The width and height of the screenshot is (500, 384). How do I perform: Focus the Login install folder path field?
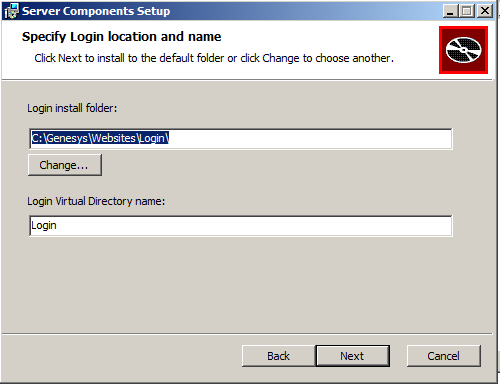241,138
